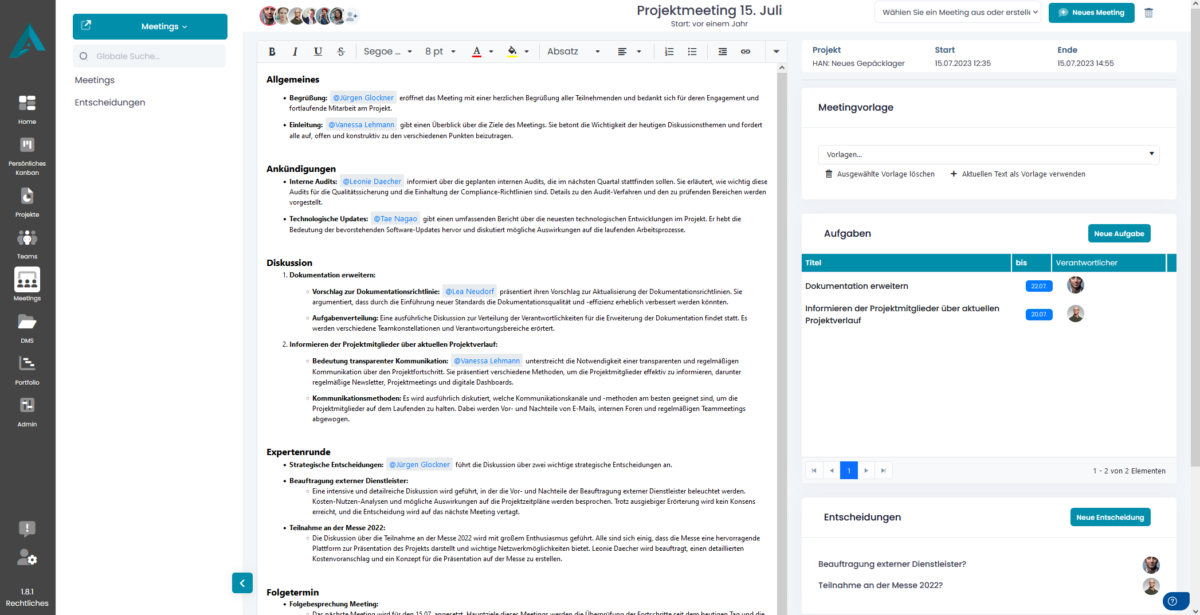The image size is (1200, 615).
Task: Click the pop-out icon on Meetings button
Action: [x=86, y=26]
